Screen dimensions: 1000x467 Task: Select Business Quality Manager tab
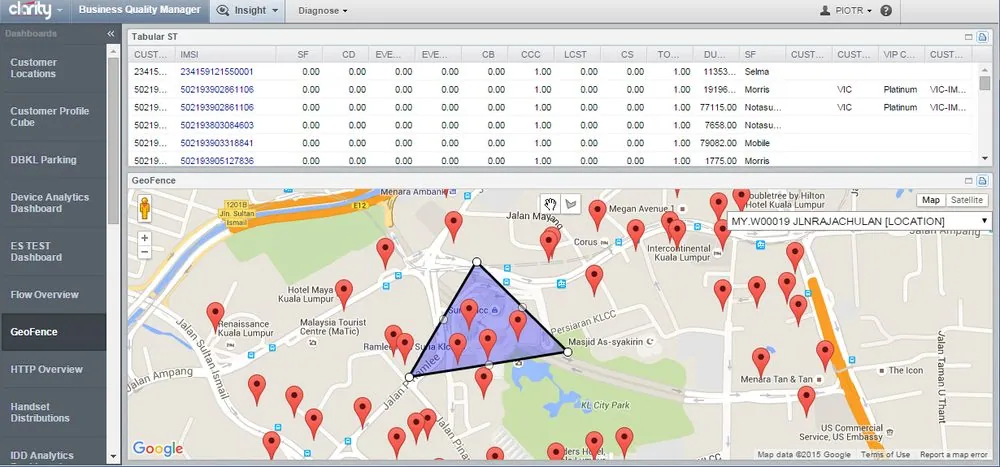(x=140, y=10)
